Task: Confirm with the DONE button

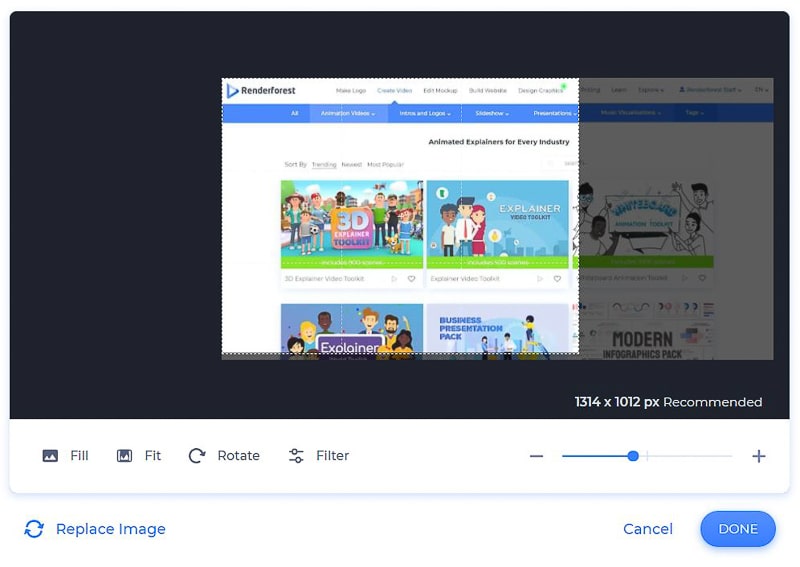Action: (738, 529)
